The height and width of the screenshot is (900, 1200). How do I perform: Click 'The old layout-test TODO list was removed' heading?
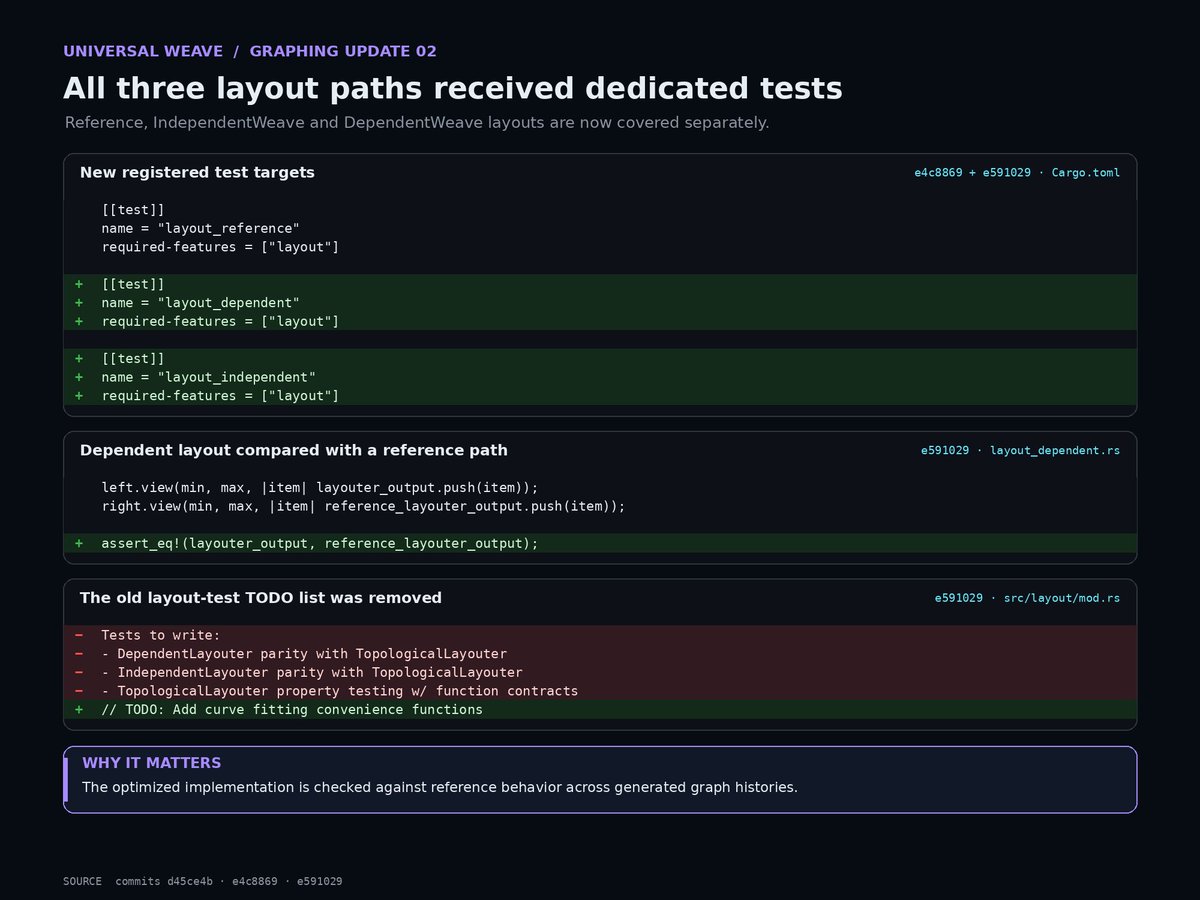coord(261,598)
